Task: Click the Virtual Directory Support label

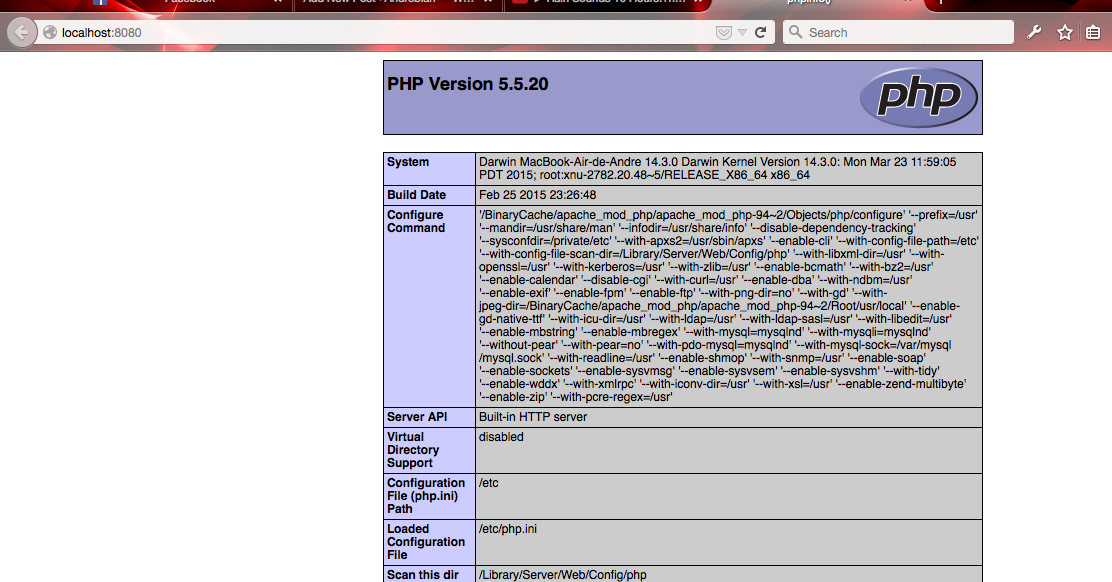Action: [x=413, y=450]
